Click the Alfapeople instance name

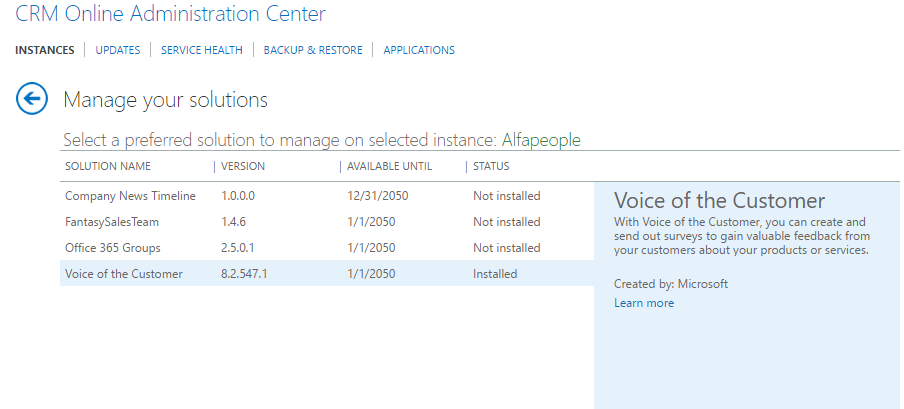(541, 140)
